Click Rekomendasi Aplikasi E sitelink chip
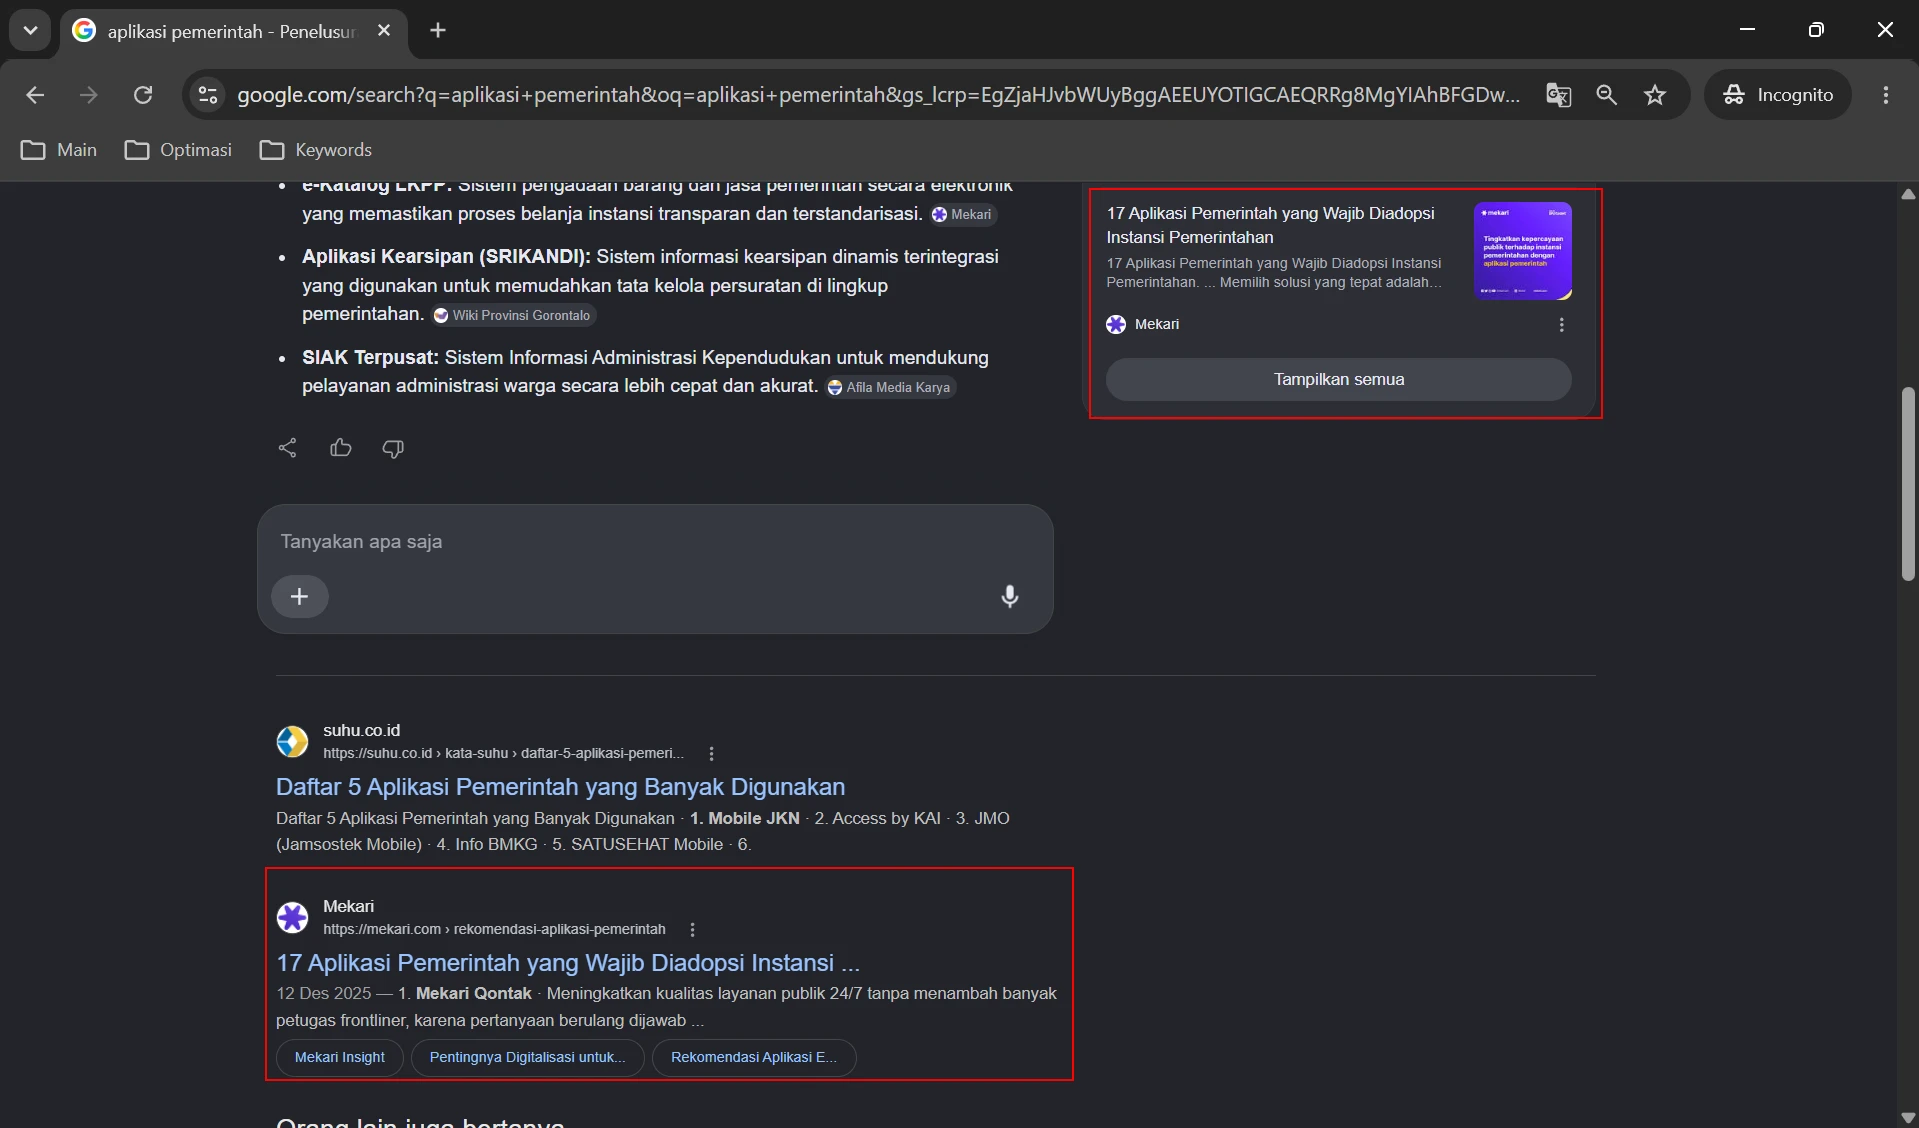This screenshot has height=1128, width=1919. [754, 1058]
